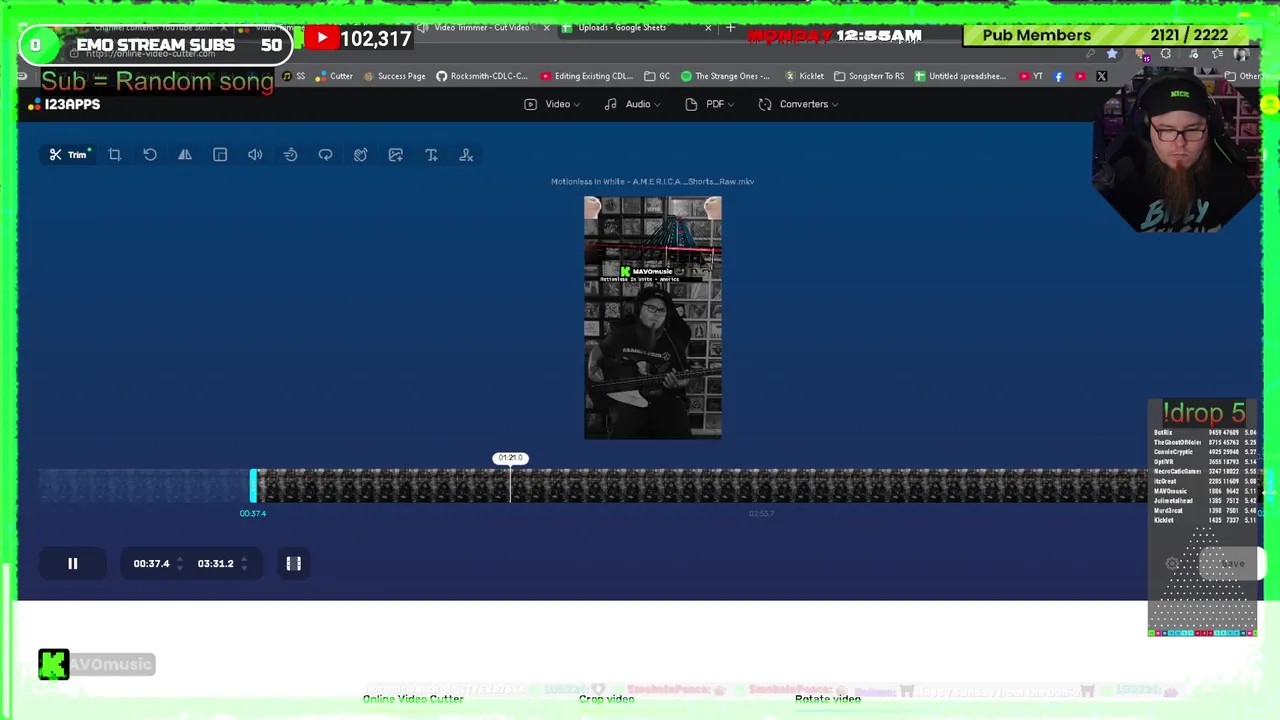Select the Loop video tool icon

pyautogui.click(x=325, y=155)
